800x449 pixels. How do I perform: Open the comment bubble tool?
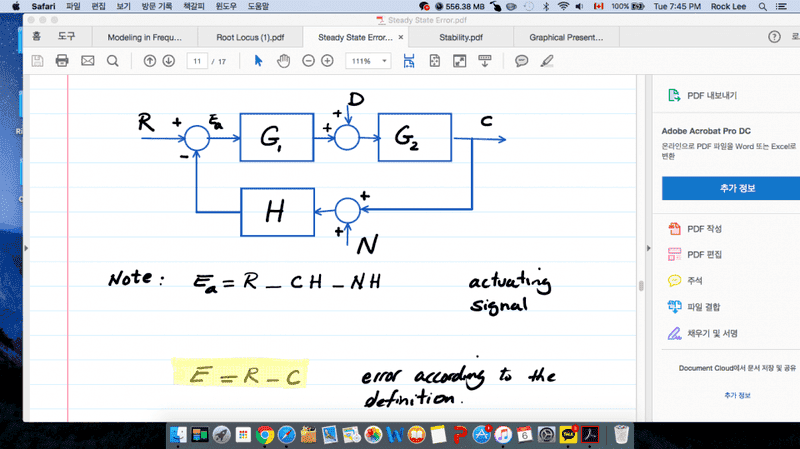521,61
